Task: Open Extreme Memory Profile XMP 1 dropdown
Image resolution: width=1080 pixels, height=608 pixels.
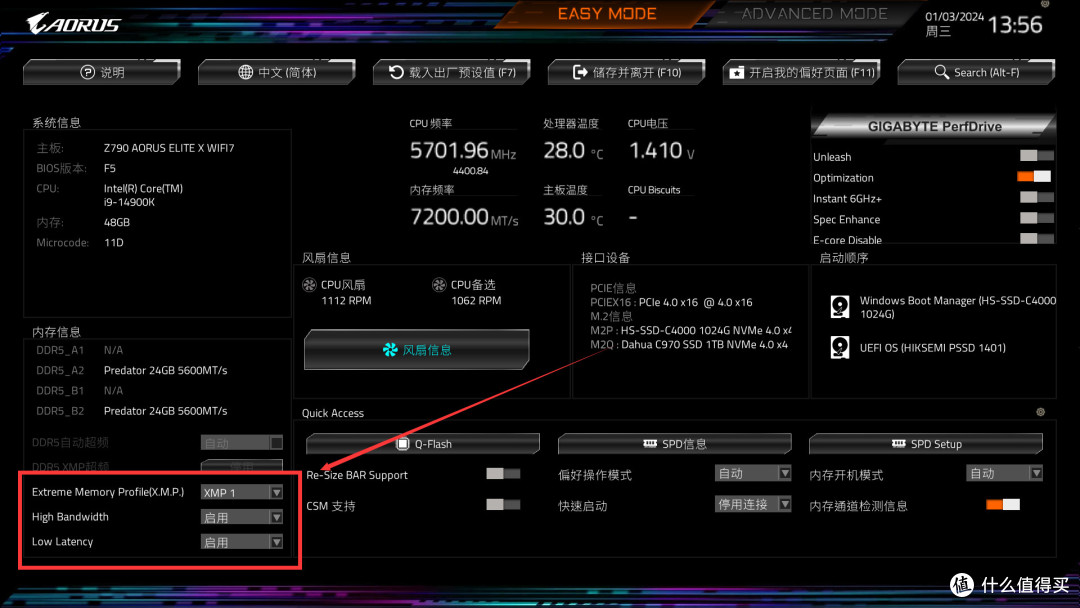Action: point(242,492)
